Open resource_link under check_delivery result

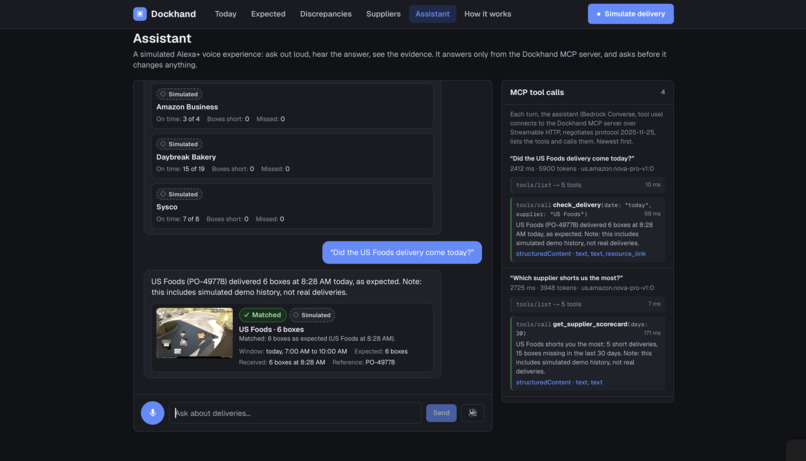[626, 253]
